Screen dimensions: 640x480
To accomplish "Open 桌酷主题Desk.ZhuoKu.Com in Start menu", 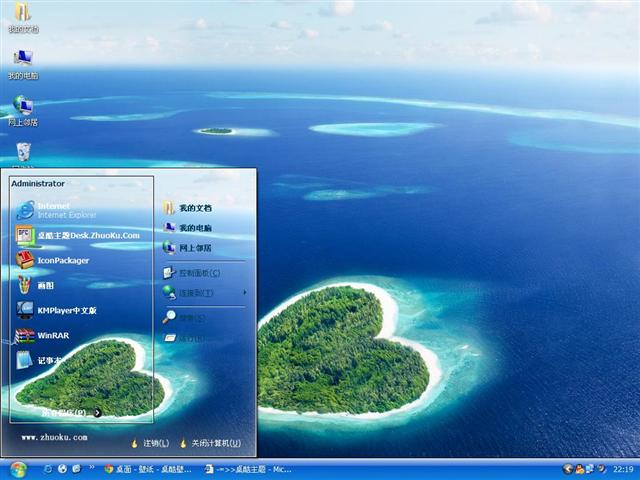I will (x=78, y=236).
